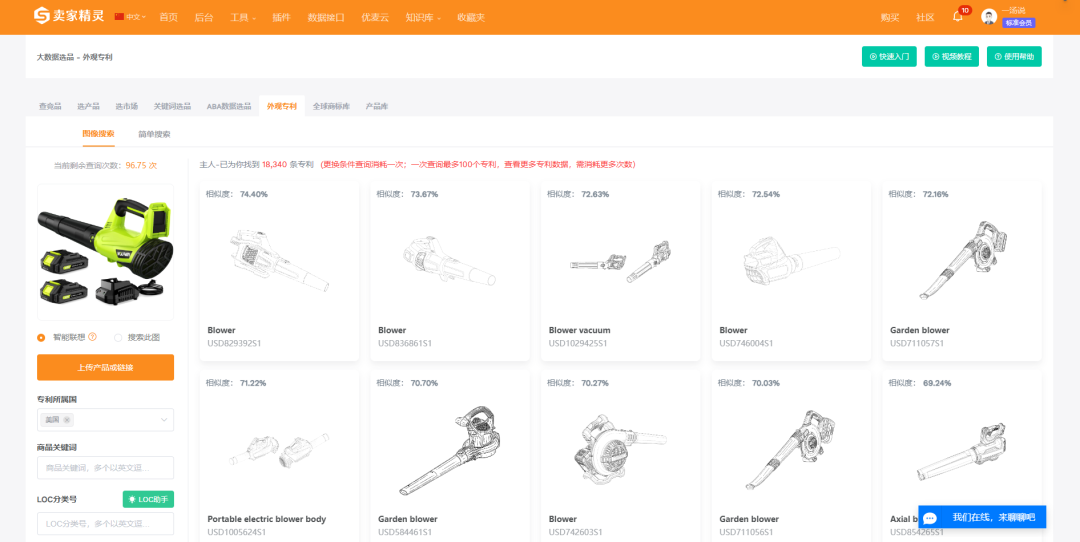Click the 快速入门 button
The width and height of the screenshot is (1080, 542).
click(889, 56)
